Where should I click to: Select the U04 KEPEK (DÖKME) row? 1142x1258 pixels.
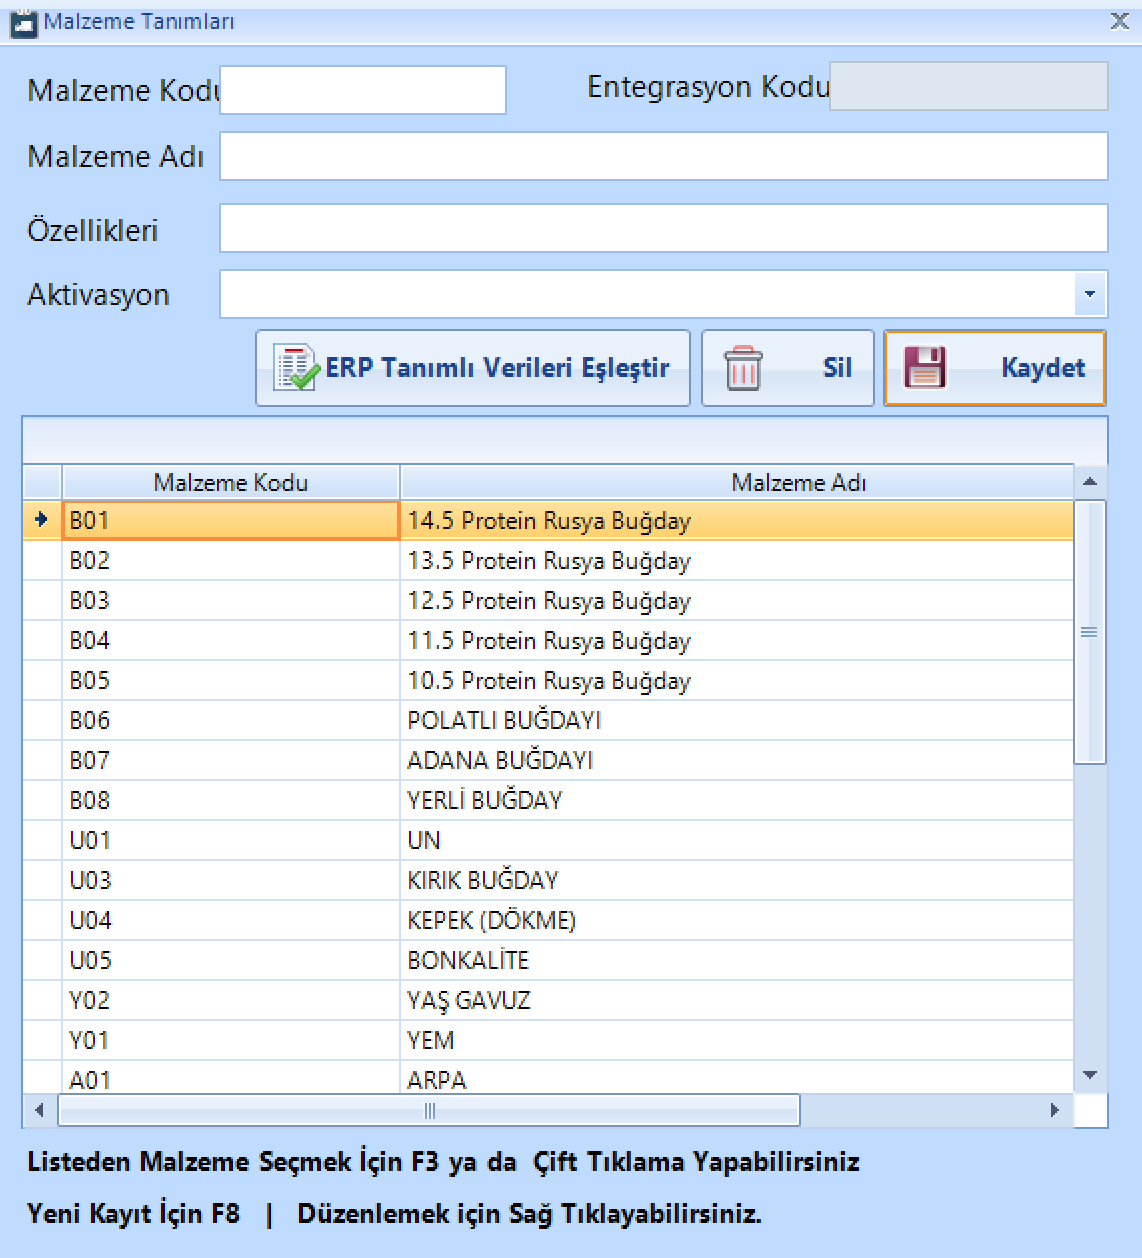tap(491, 920)
